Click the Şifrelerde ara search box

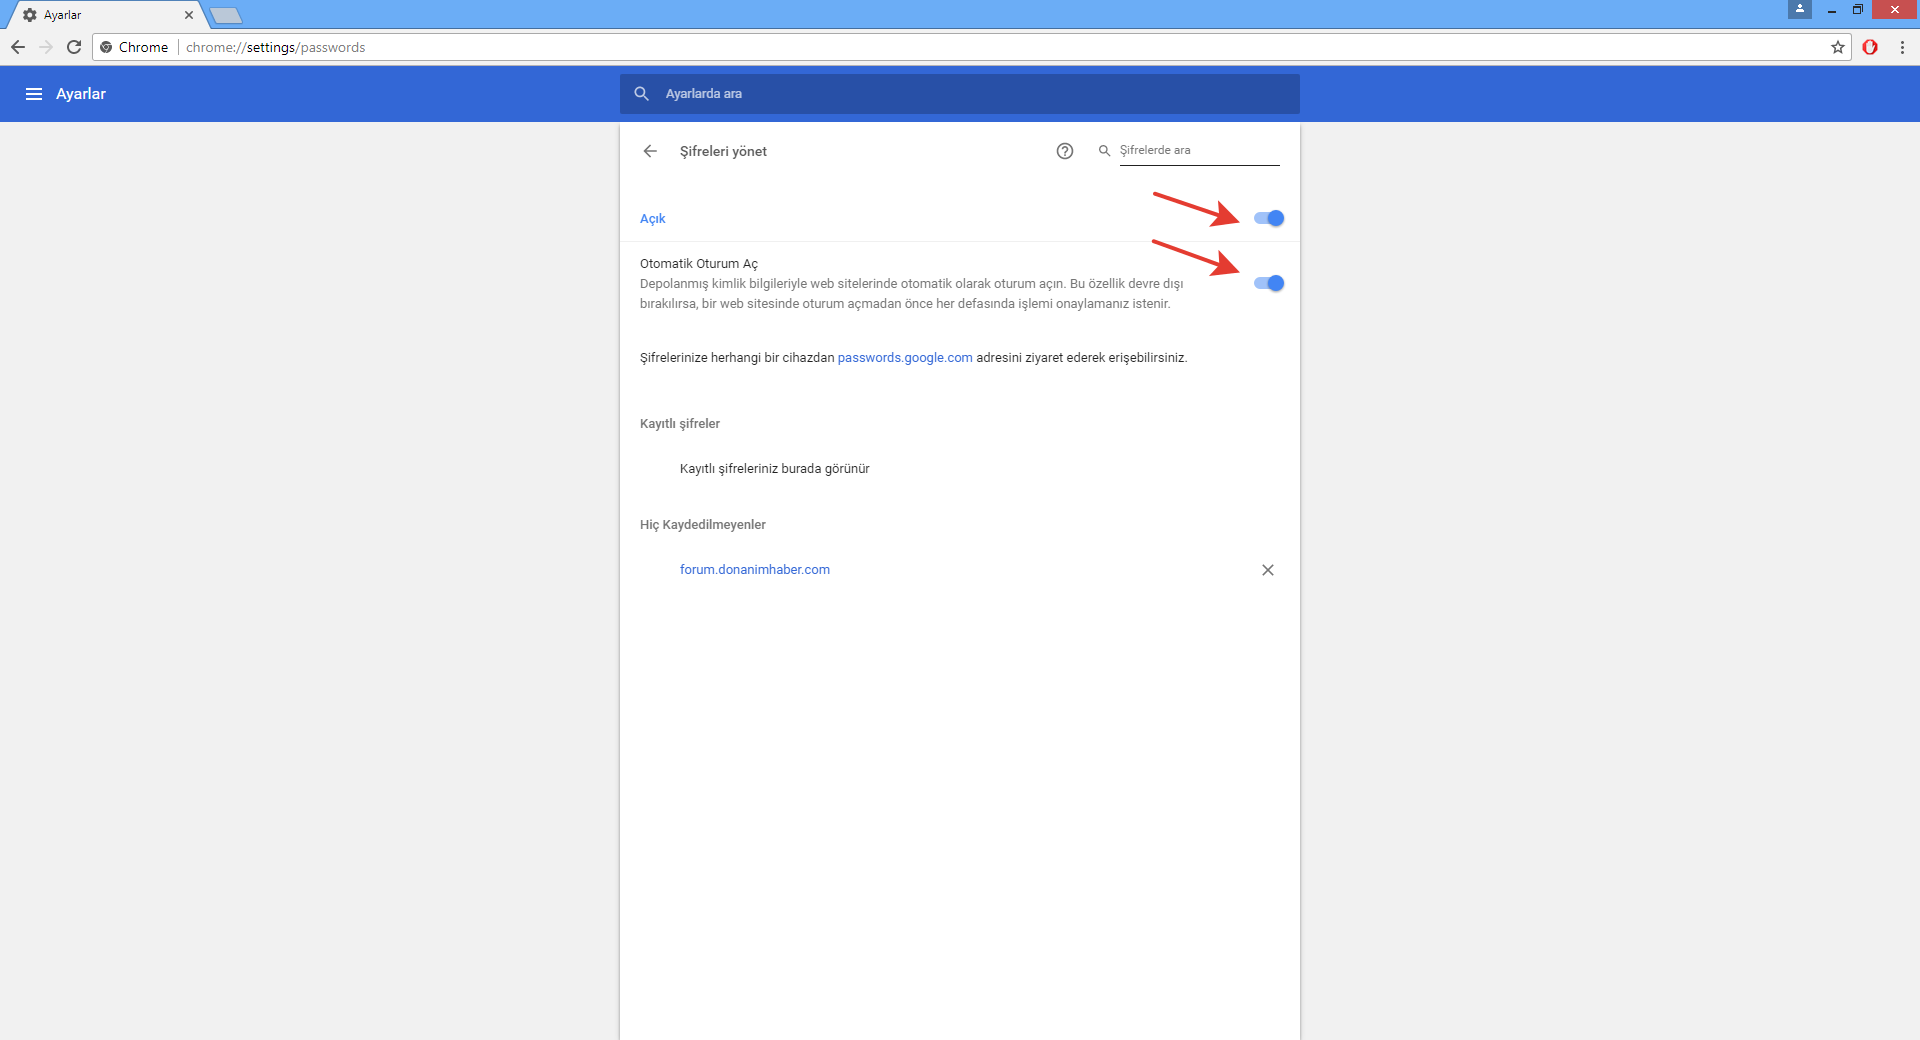[x=1198, y=151]
